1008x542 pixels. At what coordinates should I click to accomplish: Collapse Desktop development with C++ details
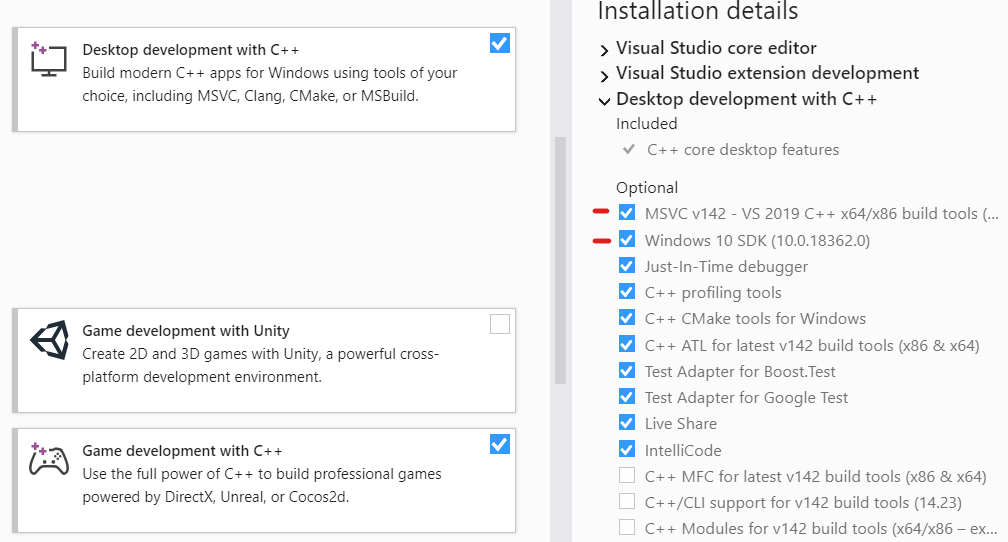(604, 100)
